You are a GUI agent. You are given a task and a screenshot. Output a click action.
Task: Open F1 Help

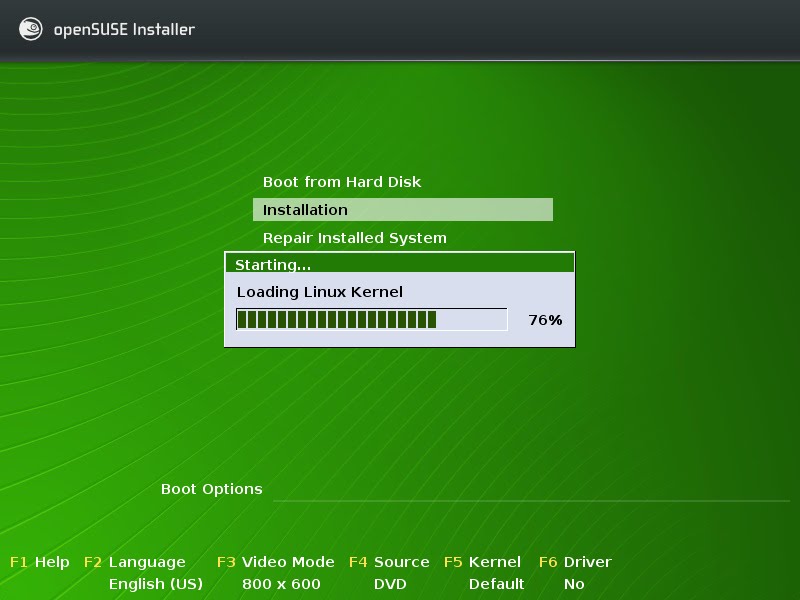(x=40, y=562)
